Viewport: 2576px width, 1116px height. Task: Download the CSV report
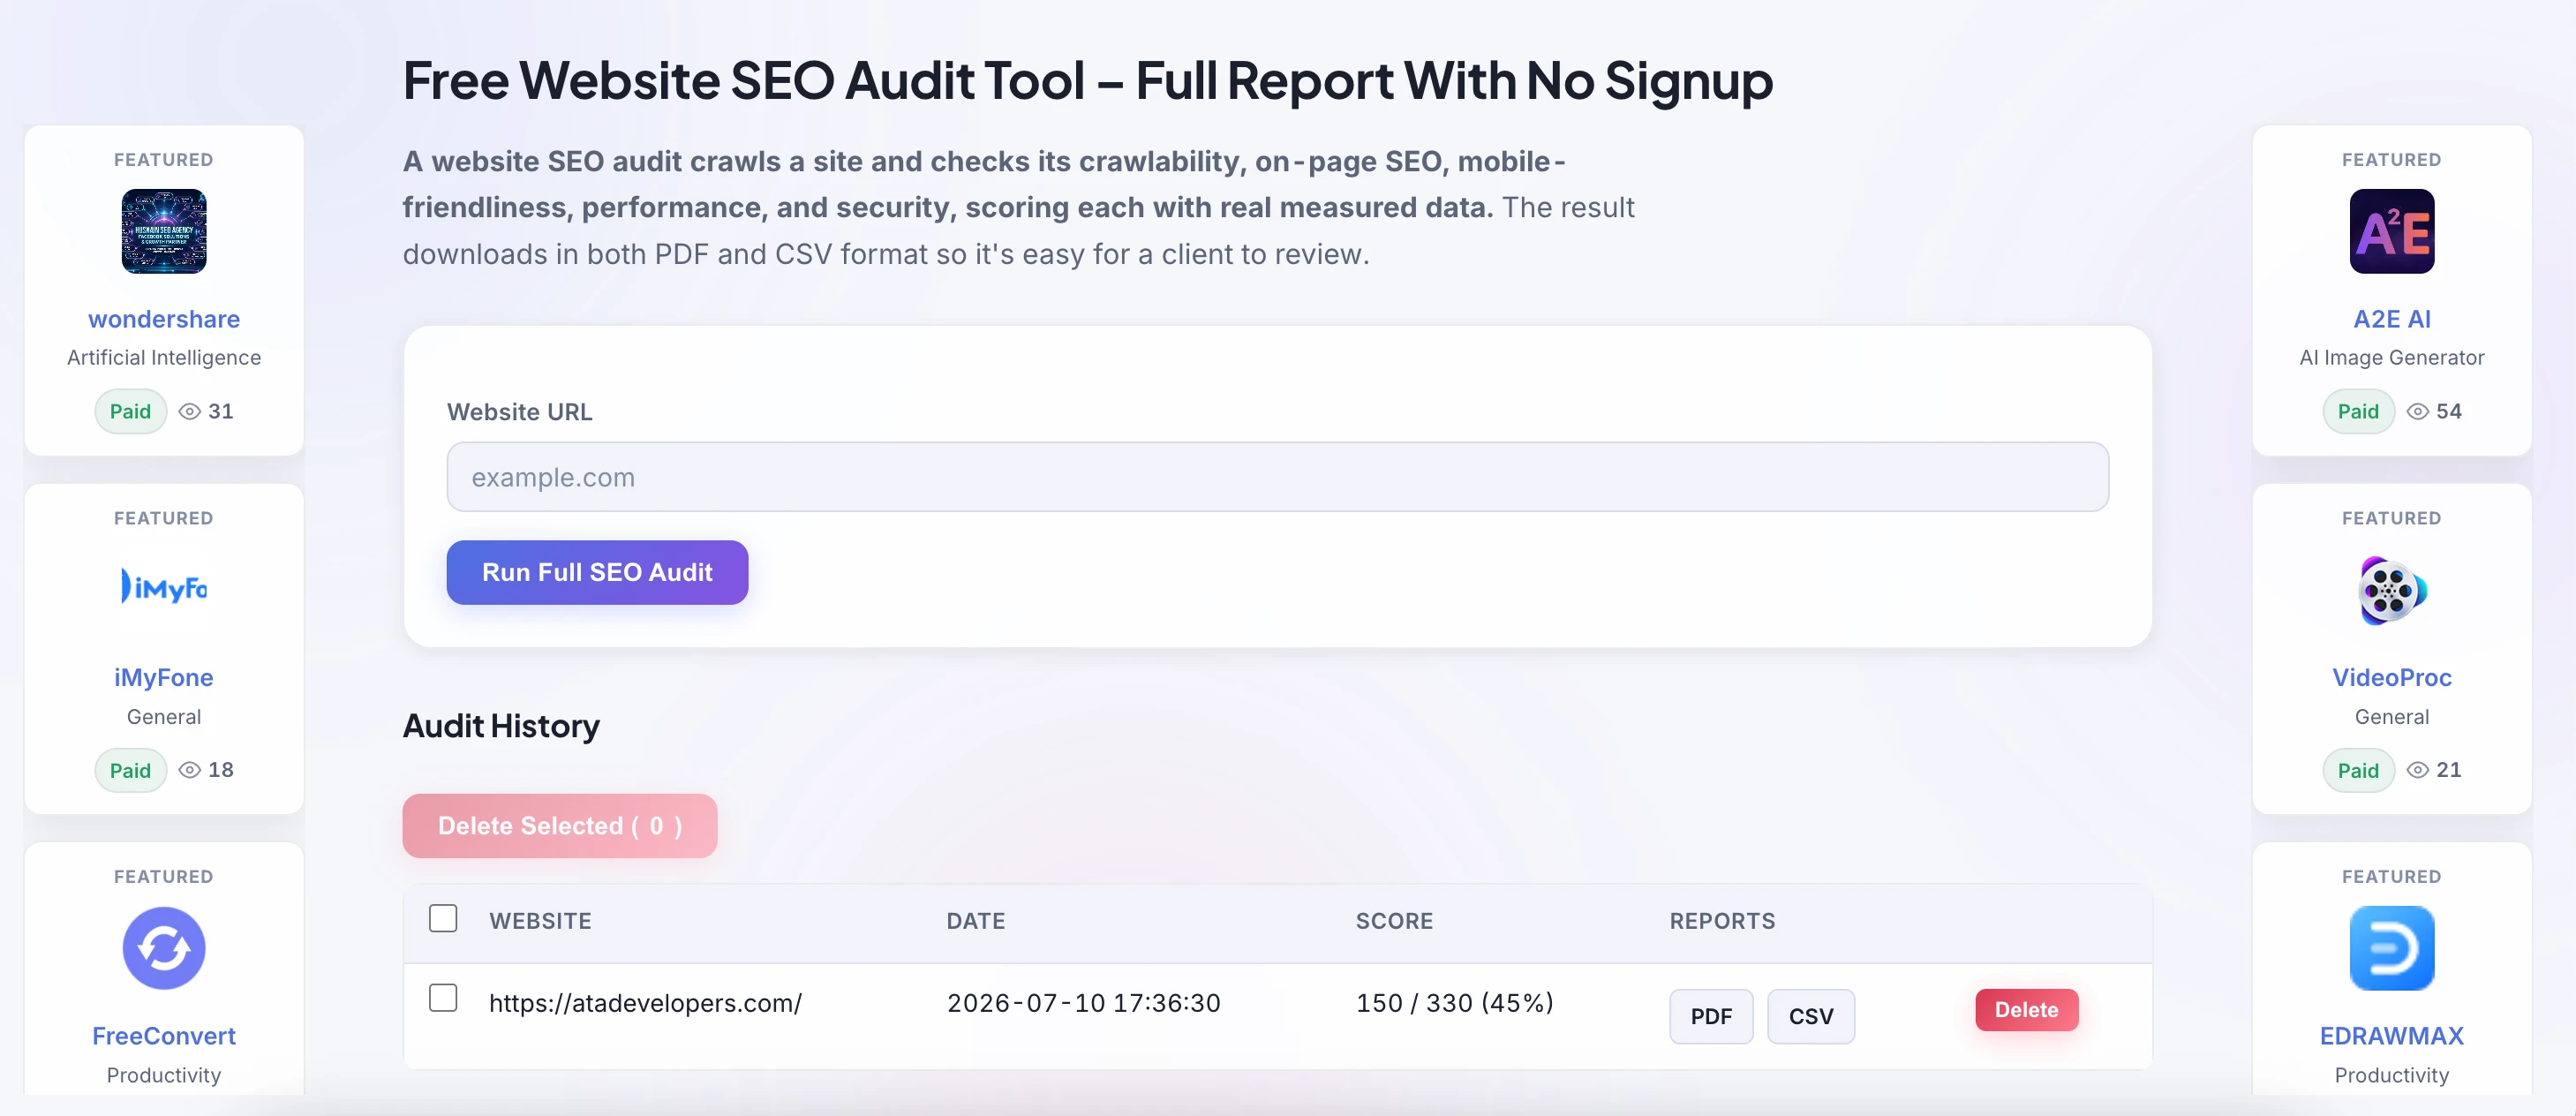[1811, 1016]
